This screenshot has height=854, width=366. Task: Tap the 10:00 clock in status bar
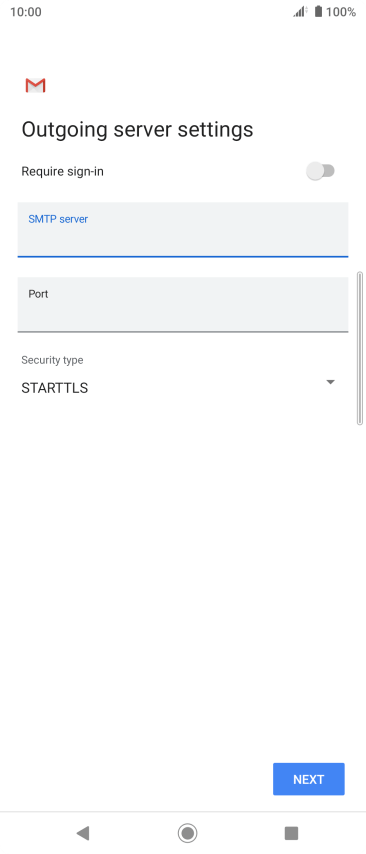pos(26,11)
